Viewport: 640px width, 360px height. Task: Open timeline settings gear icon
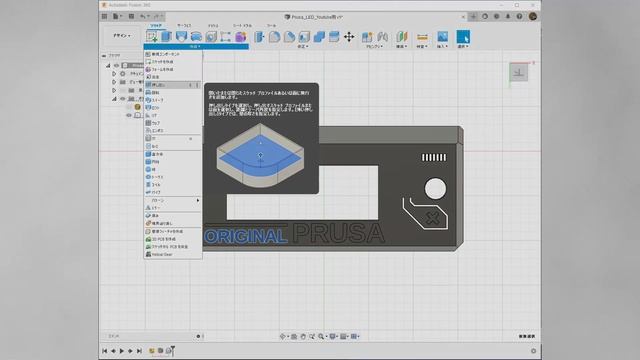pos(533,351)
